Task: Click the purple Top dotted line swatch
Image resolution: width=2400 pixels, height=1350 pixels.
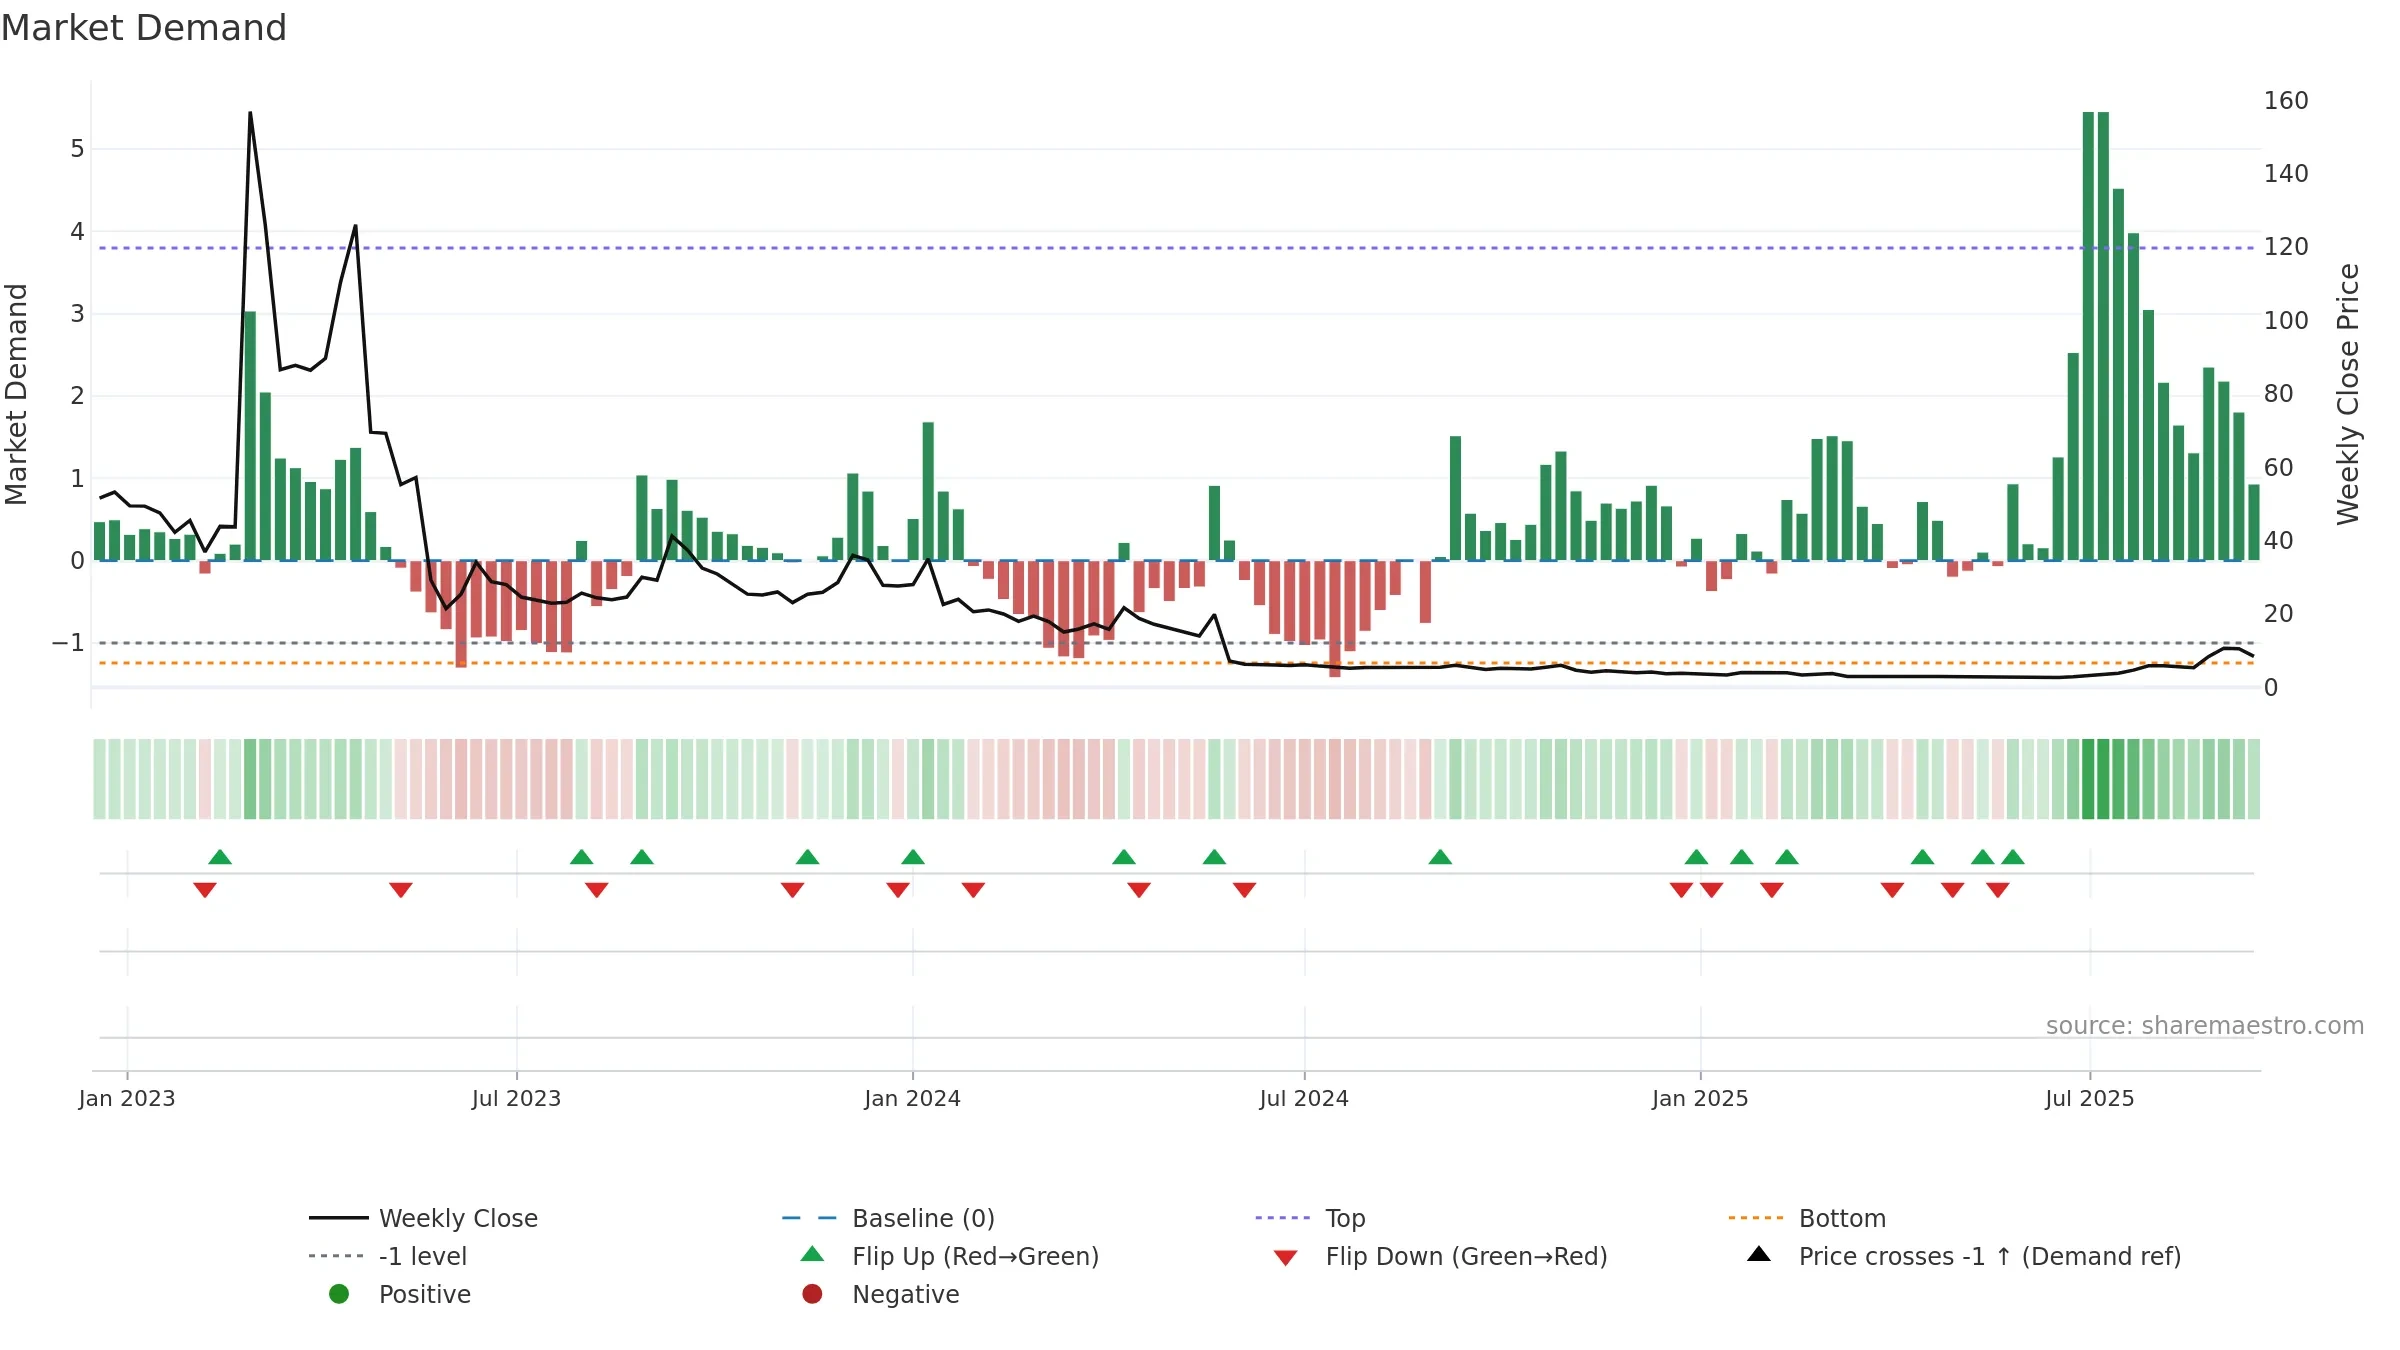Action: 1282,1218
